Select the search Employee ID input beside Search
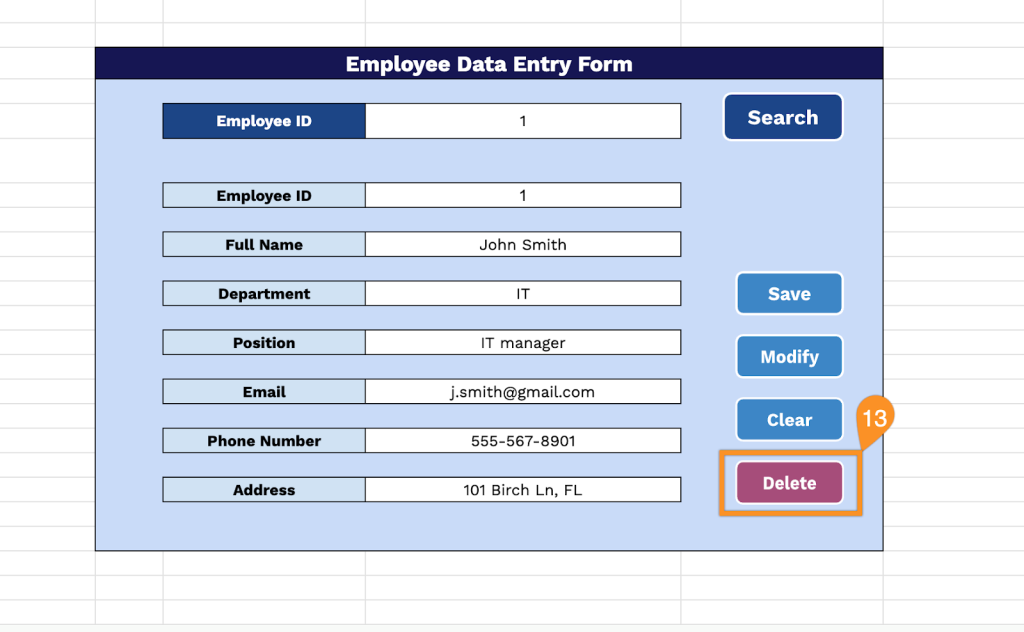The width and height of the screenshot is (1024, 632). [522, 121]
